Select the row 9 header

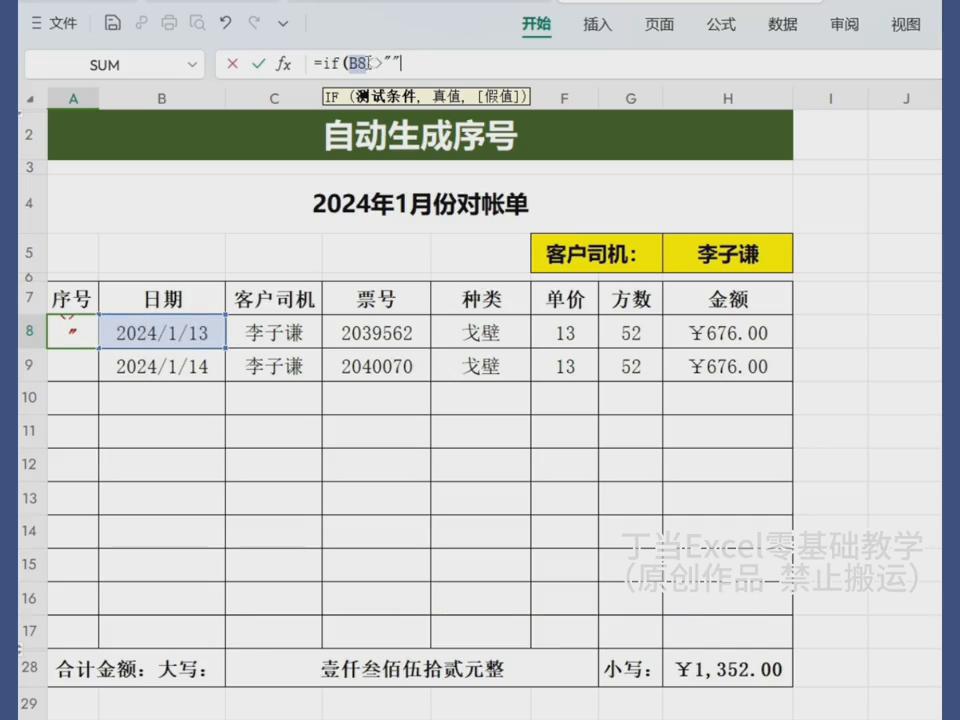tap(30, 366)
